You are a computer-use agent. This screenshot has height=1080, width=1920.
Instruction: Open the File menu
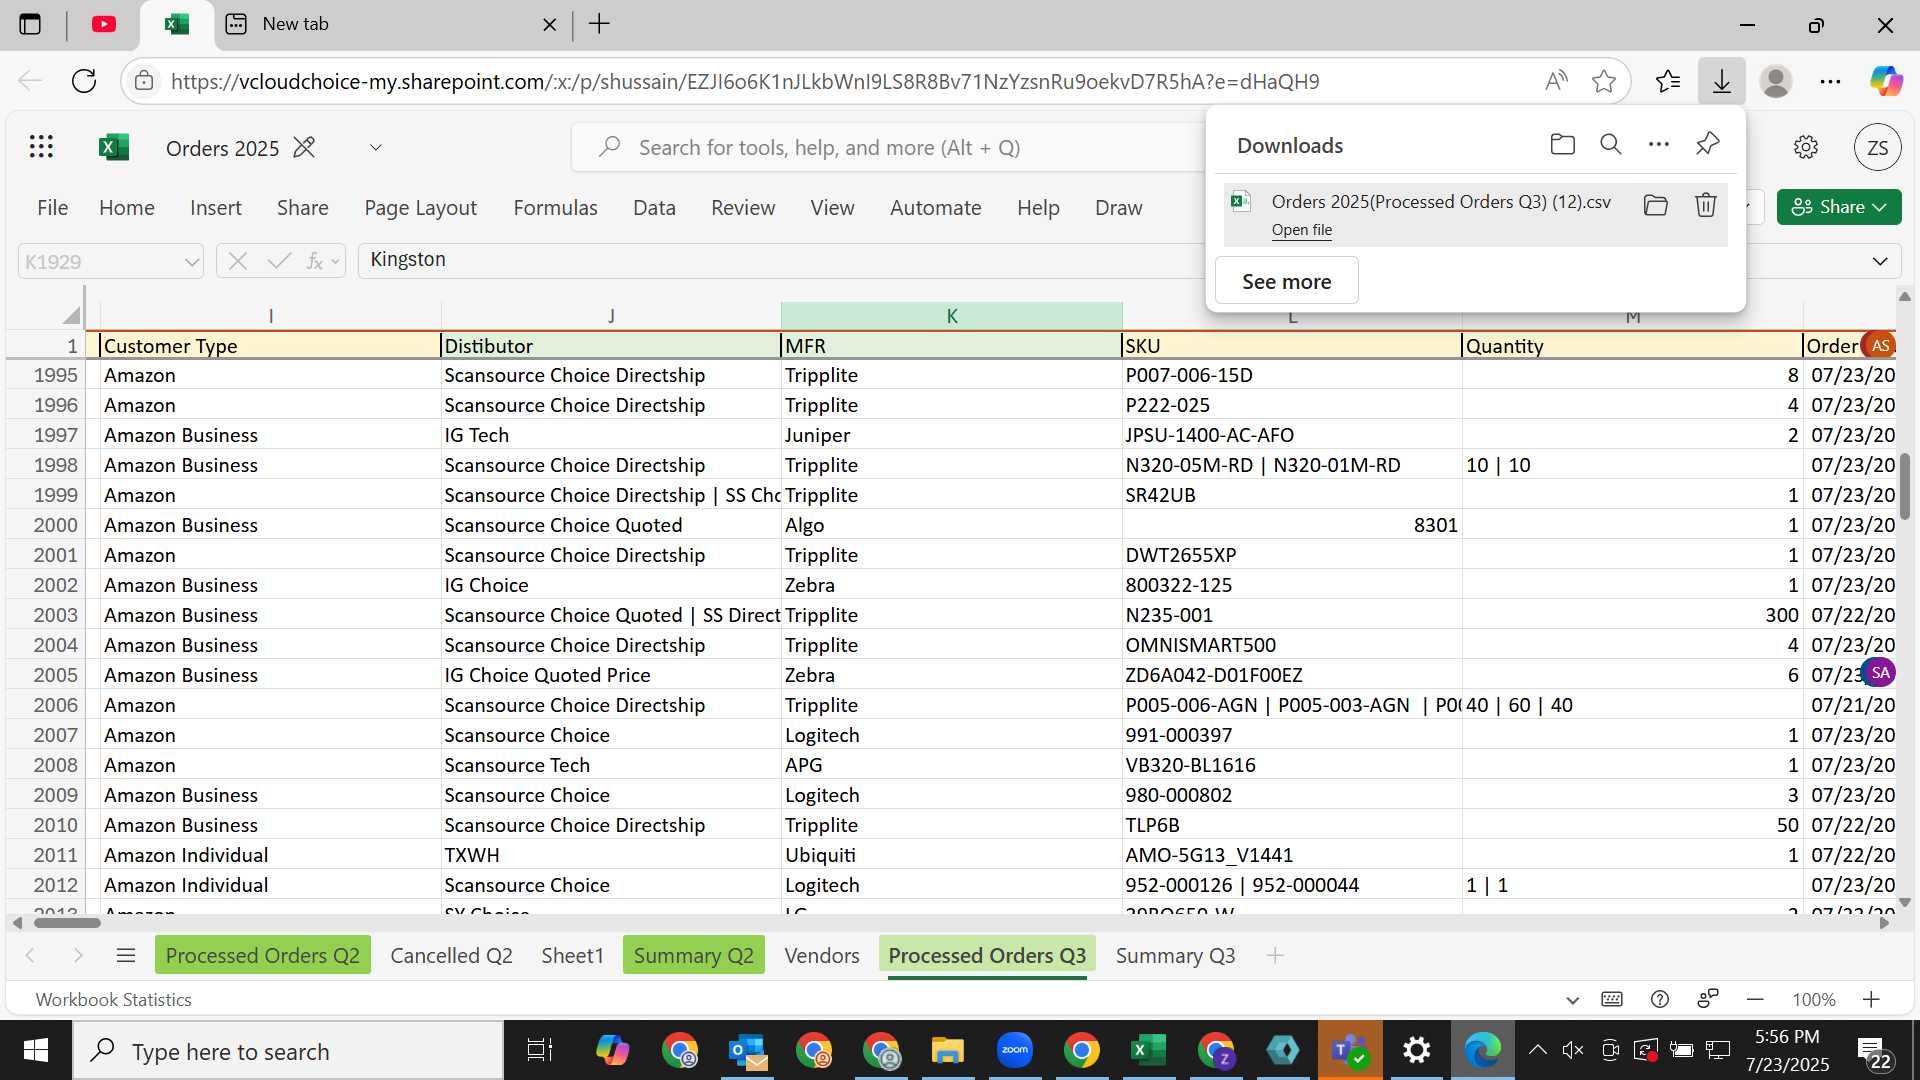[52, 207]
